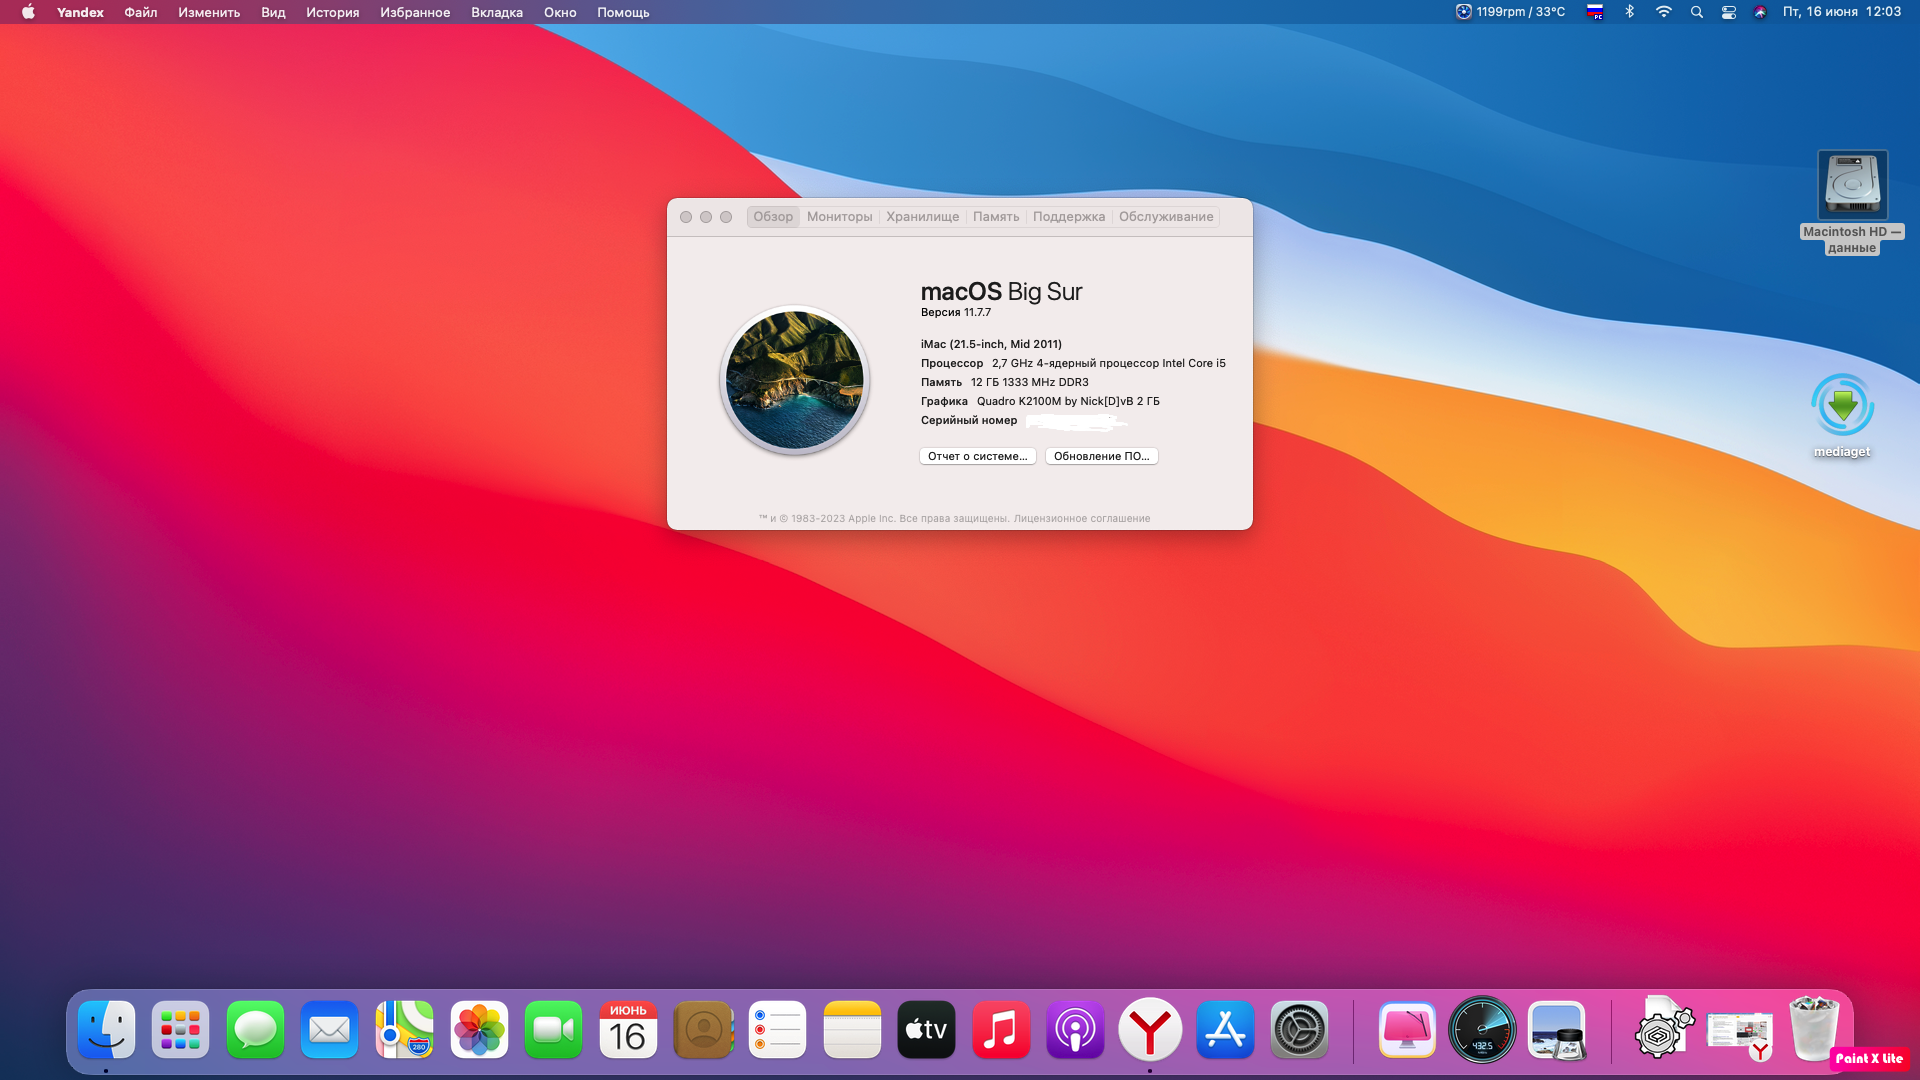Switch to the Хранилище tab
Screen dimensions: 1920x1080
click(922, 217)
